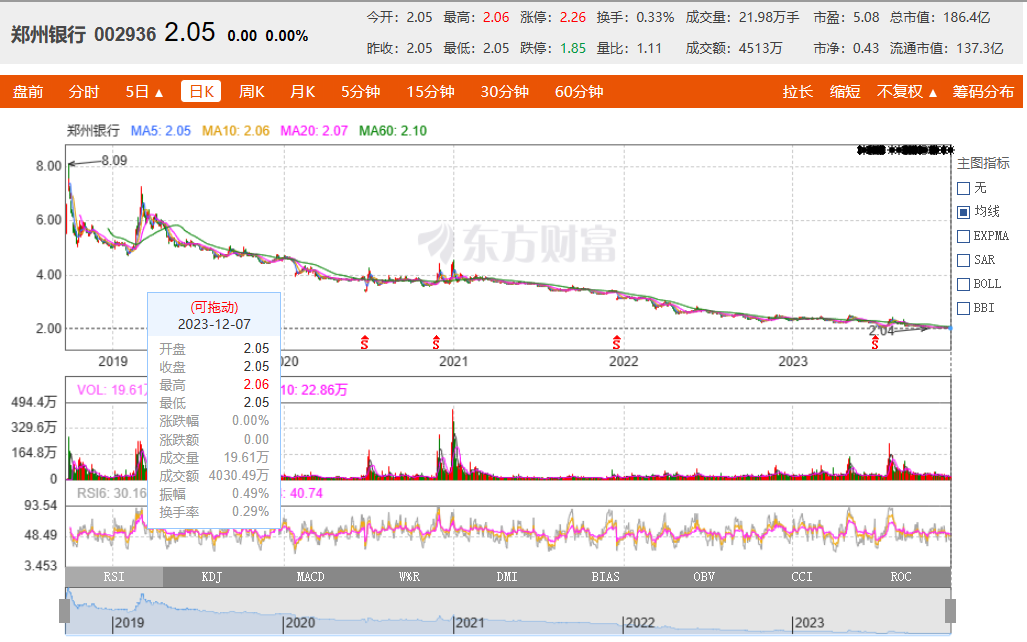Enable the EXPMA indicator checkbox
The image size is (1027, 642).
pos(963,236)
